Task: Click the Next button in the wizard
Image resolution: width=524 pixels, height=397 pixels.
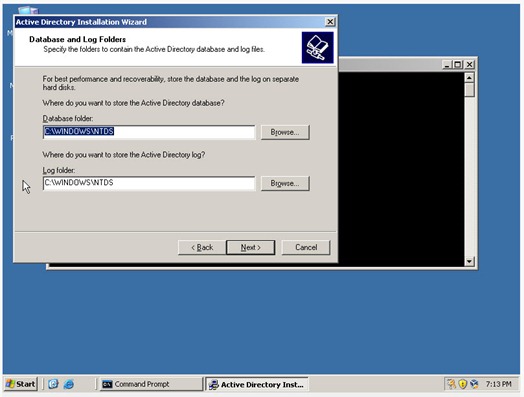Action: (x=251, y=247)
